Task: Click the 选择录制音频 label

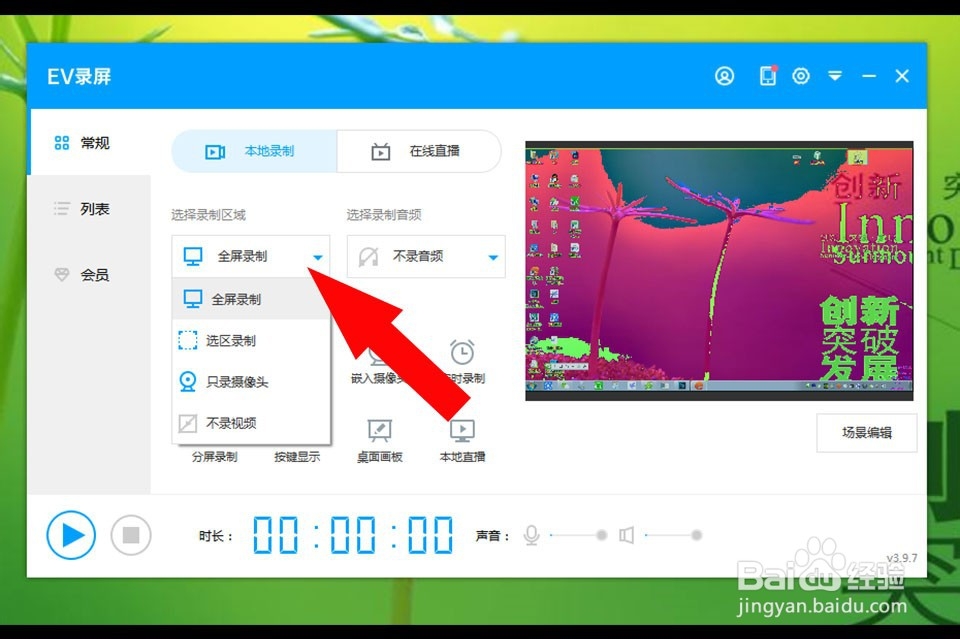Action: coord(384,215)
